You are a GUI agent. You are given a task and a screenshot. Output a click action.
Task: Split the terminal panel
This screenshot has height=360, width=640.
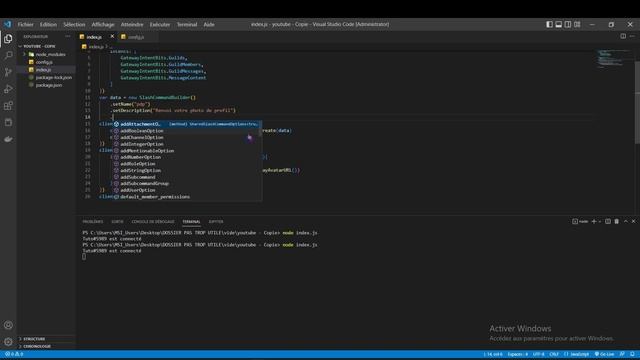[x=608, y=221]
